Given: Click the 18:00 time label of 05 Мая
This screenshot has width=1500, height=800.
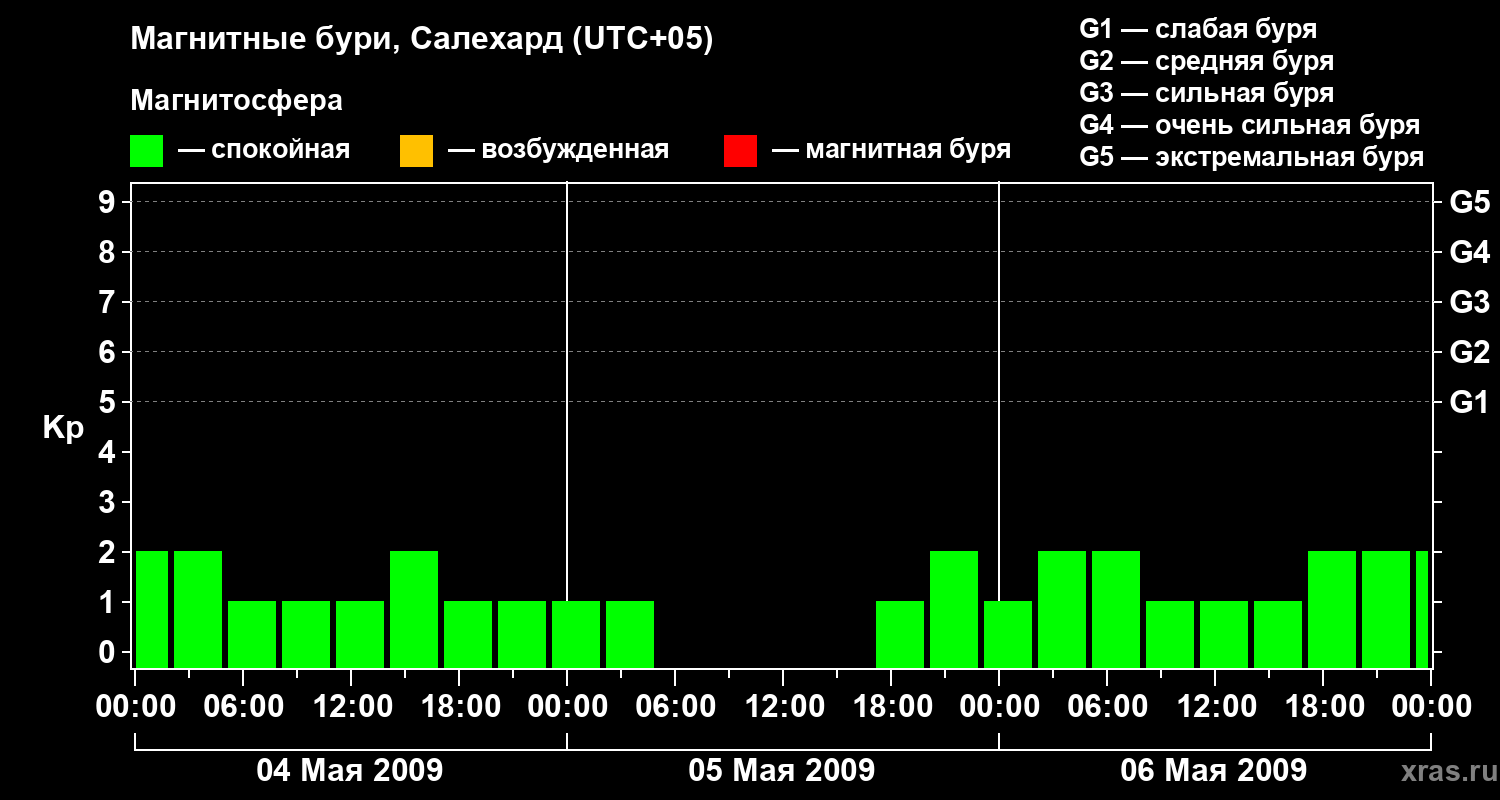Looking at the screenshot, I should pos(891,707).
